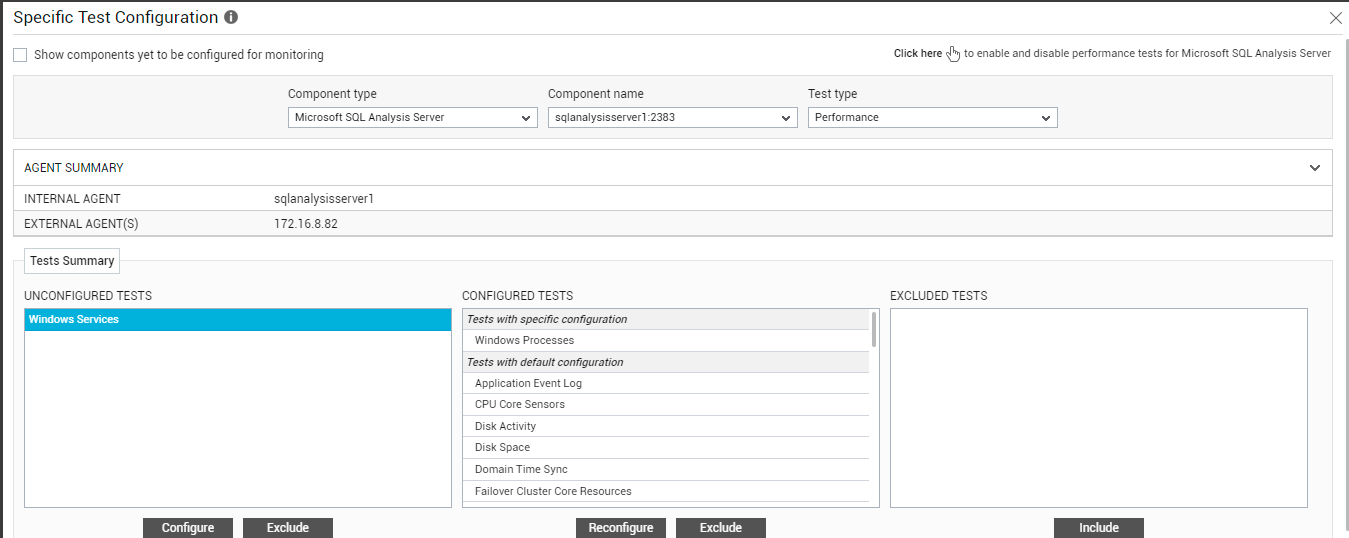Select Windows Processes in configured tests

[666, 341]
